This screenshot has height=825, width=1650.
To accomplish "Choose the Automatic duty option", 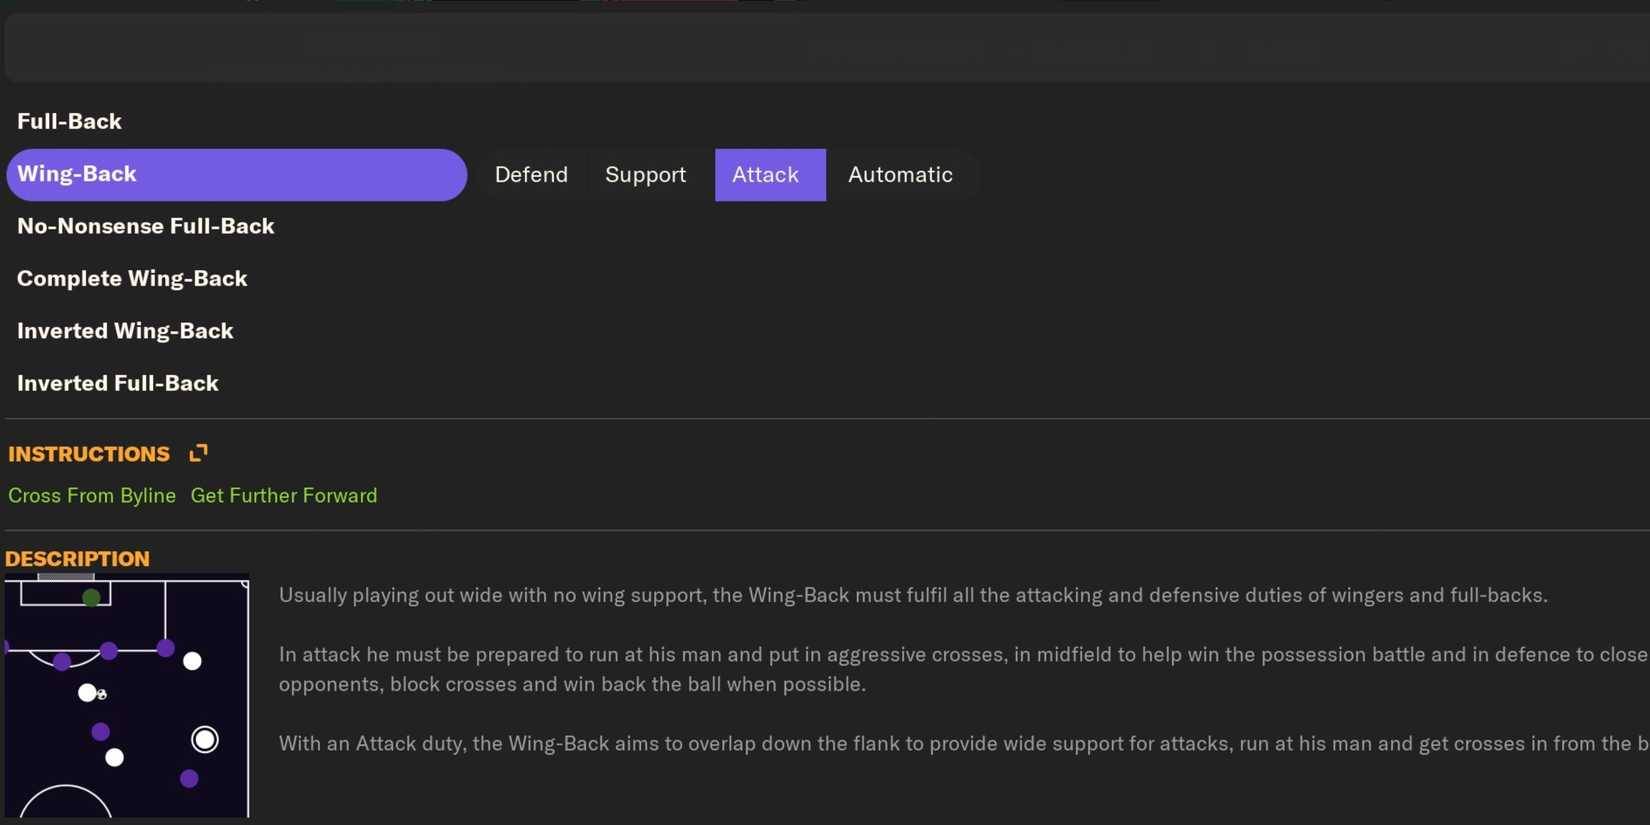I will (900, 174).
